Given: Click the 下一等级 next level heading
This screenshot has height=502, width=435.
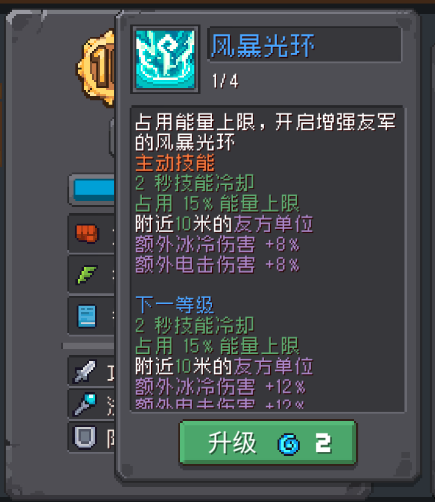Looking at the screenshot, I should click(x=174, y=304).
